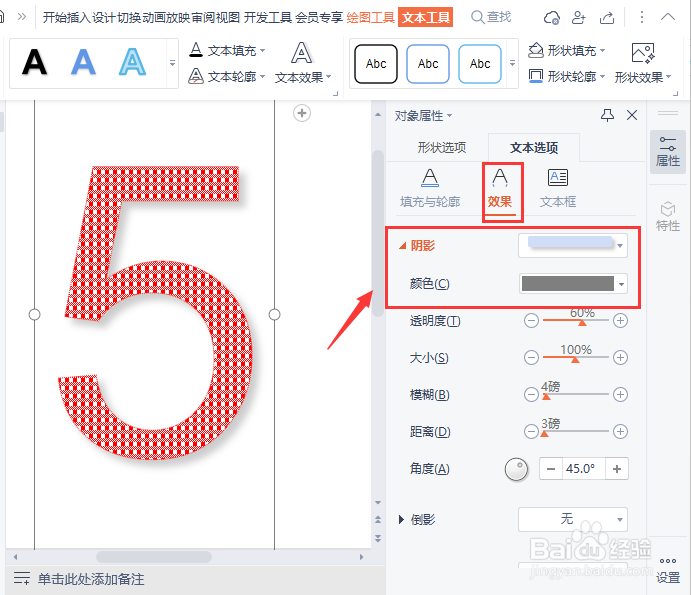Apply the blue gradient text preset
Image resolution: width=691 pixels, height=595 pixels.
pyautogui.click(x=83, y=63)
